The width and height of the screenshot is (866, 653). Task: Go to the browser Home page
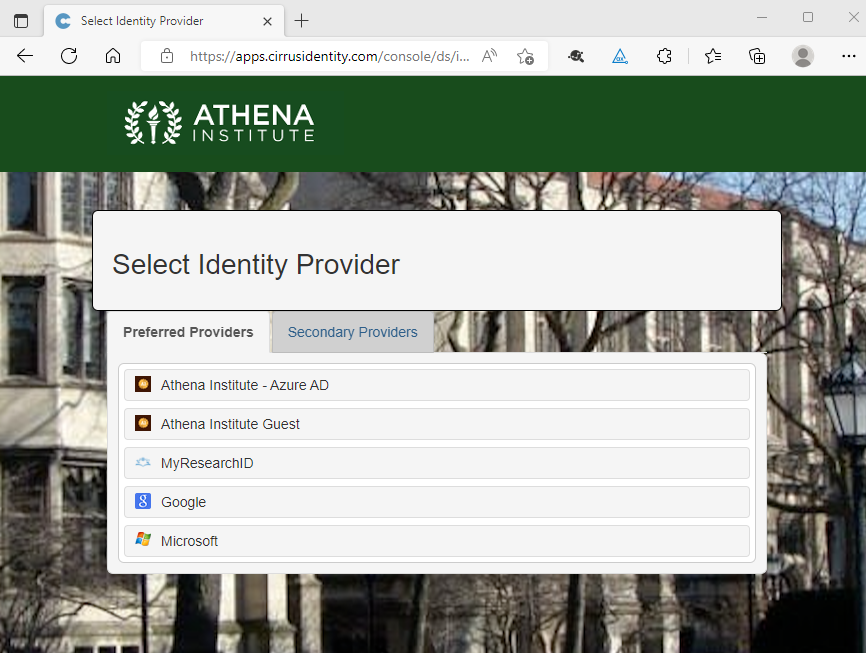click(113, 56)
